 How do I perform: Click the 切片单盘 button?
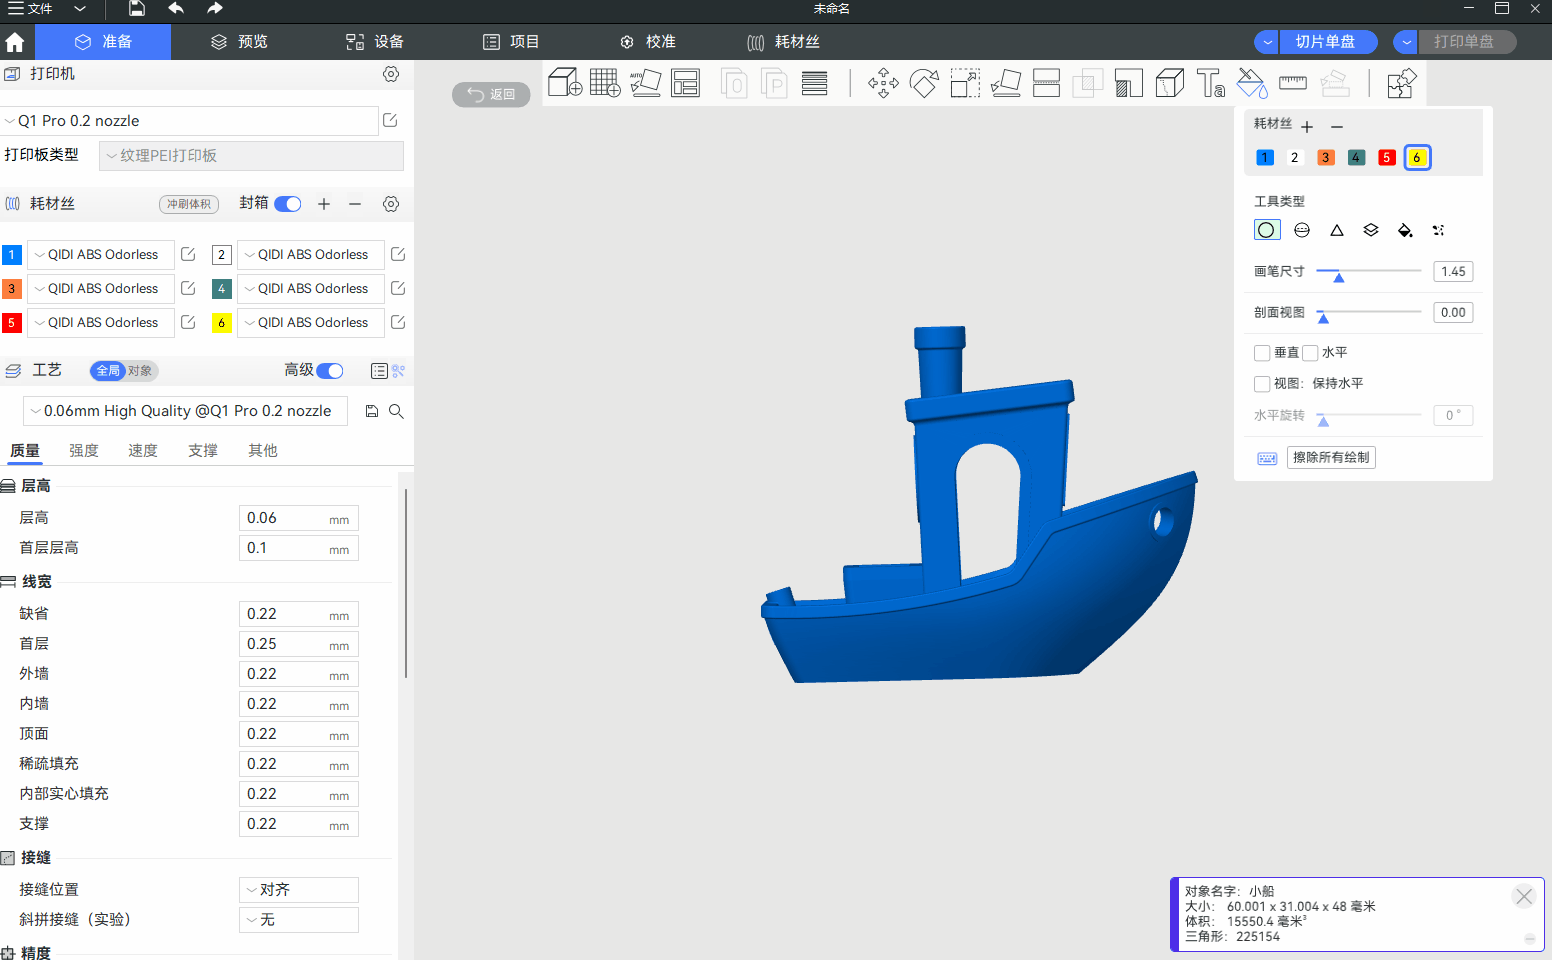click(1325, 42)
